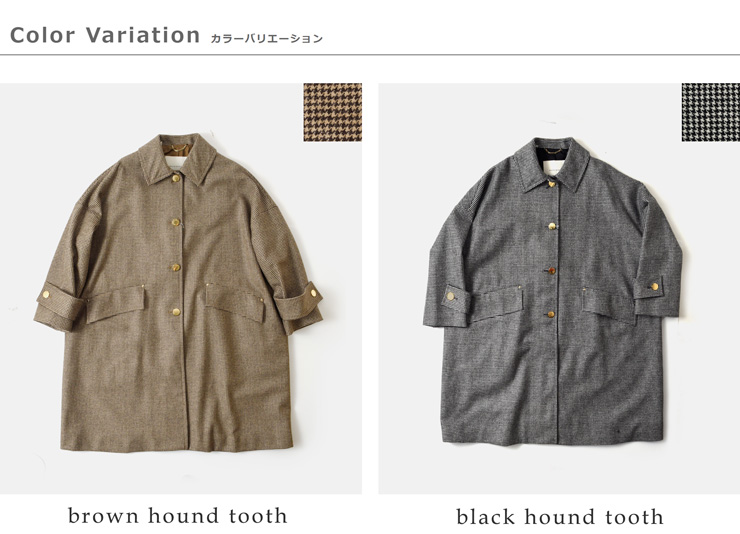Click the Japanese カラーバリエーション subtitle

point(267,39)
